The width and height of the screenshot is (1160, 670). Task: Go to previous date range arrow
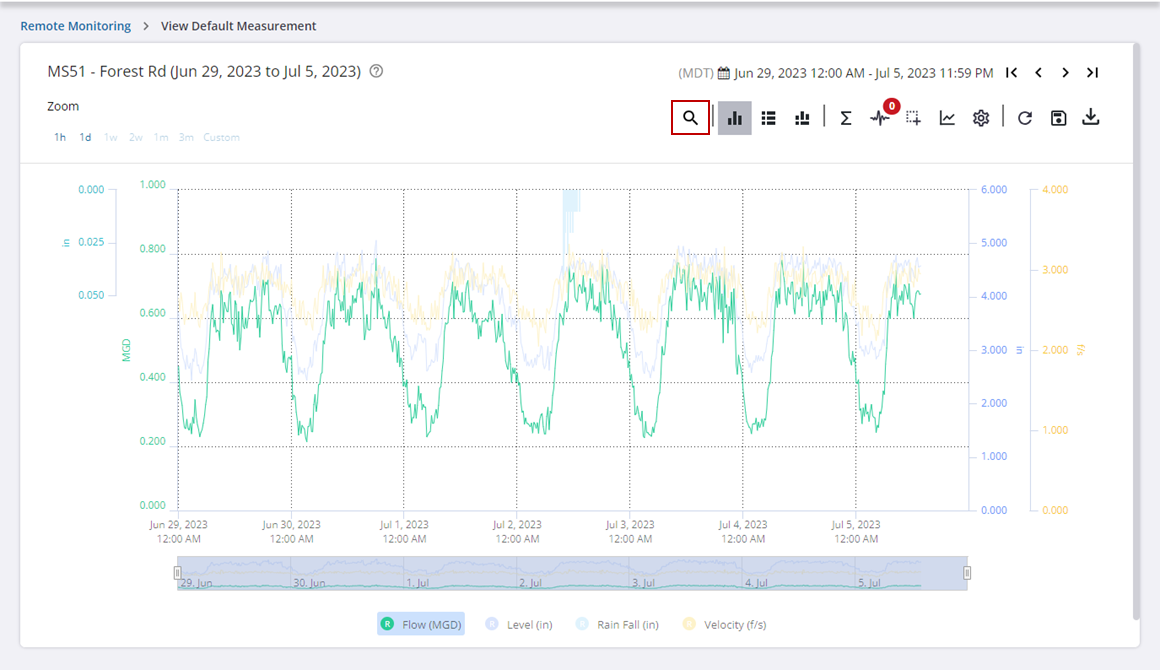tap(1039, 72)
